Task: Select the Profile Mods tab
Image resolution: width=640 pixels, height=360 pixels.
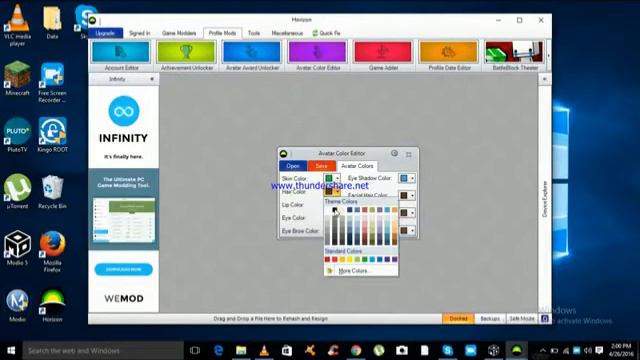Action: tap(222, 33)
